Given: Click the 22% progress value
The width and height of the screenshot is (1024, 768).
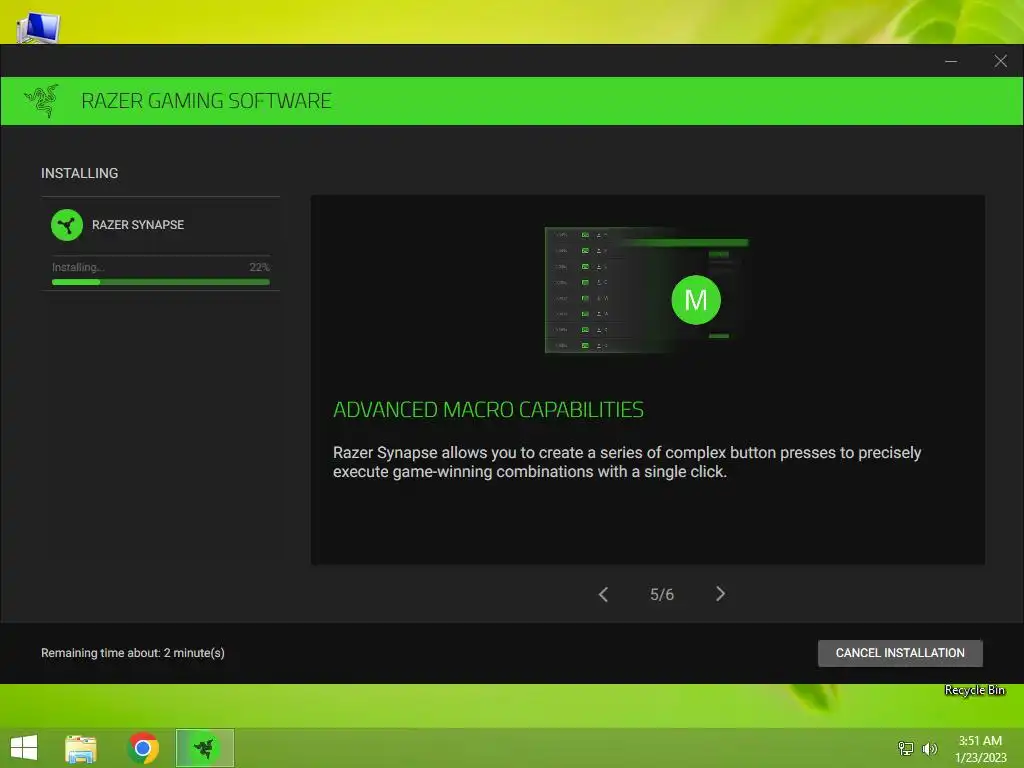Looking at the screenshot, I should point(259,267).
